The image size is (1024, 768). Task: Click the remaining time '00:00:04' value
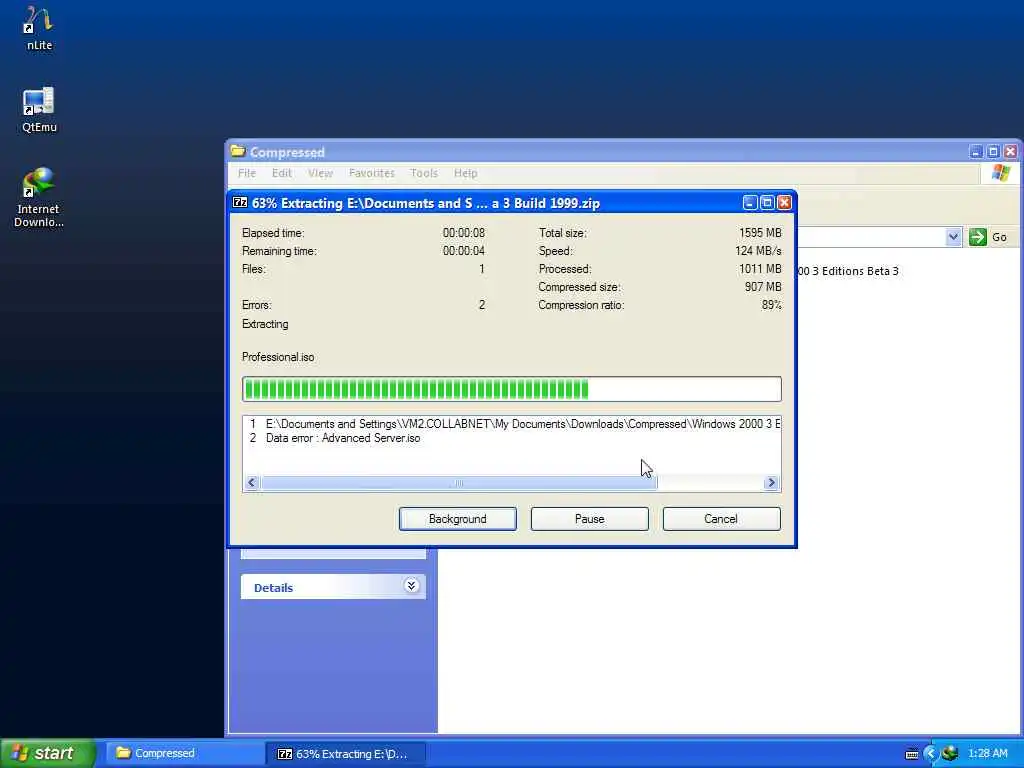pos(464,251)
